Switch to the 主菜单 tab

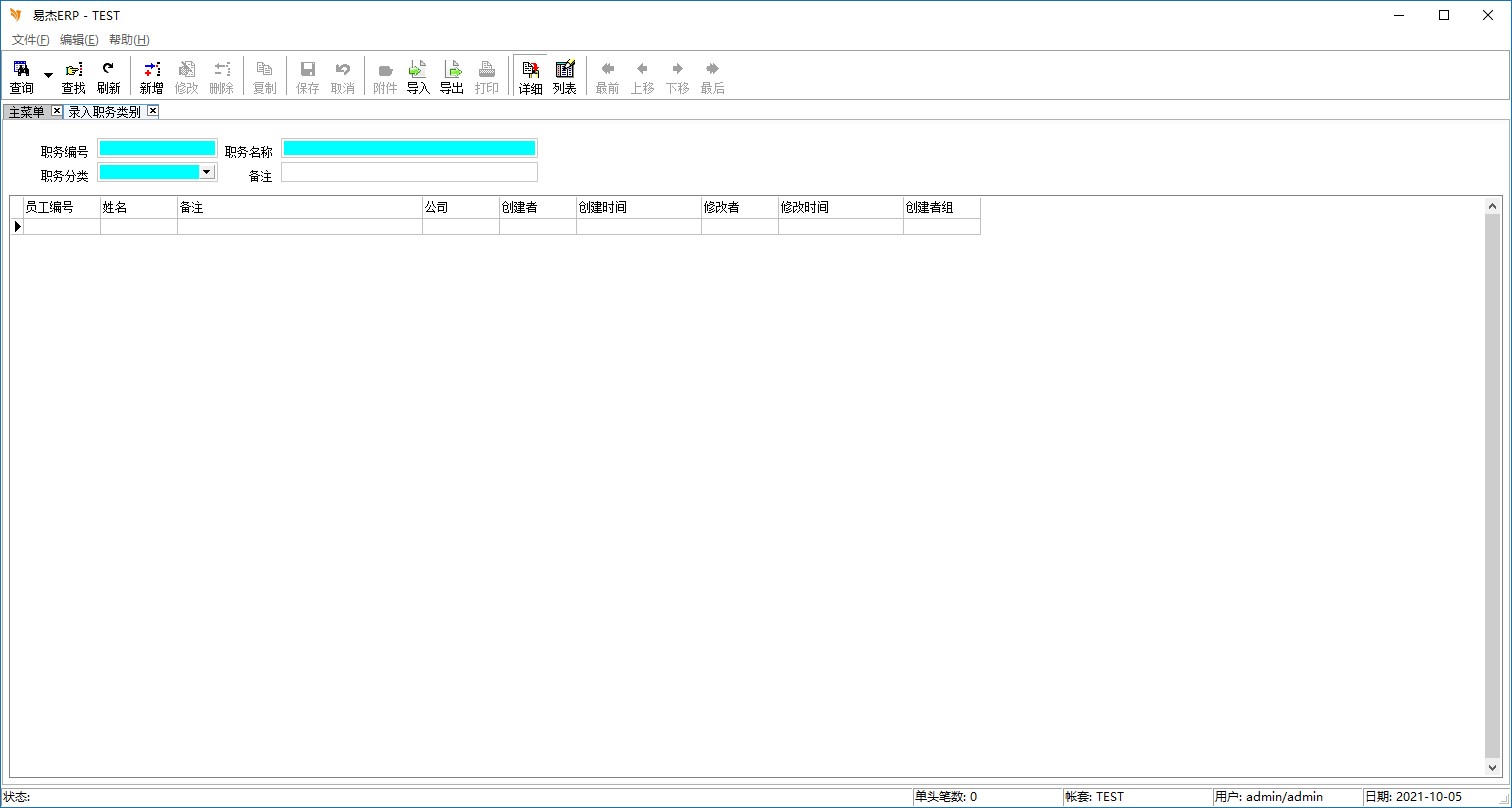[x=27, y=112]
